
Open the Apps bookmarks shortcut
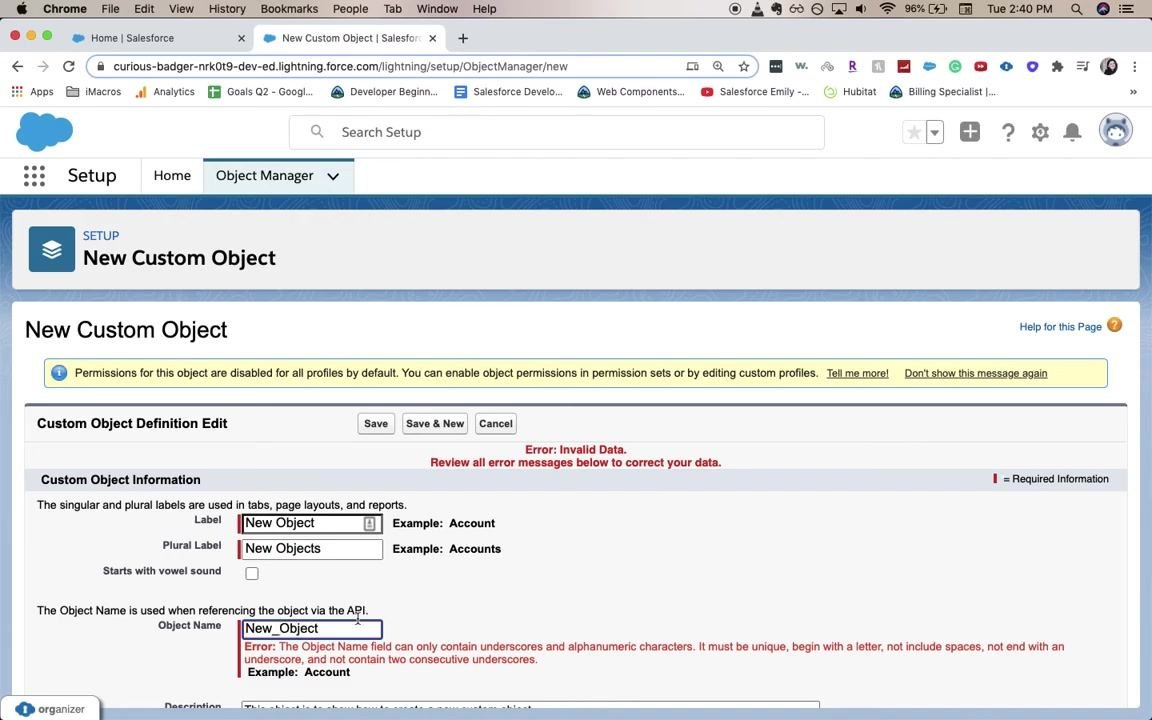32,92
